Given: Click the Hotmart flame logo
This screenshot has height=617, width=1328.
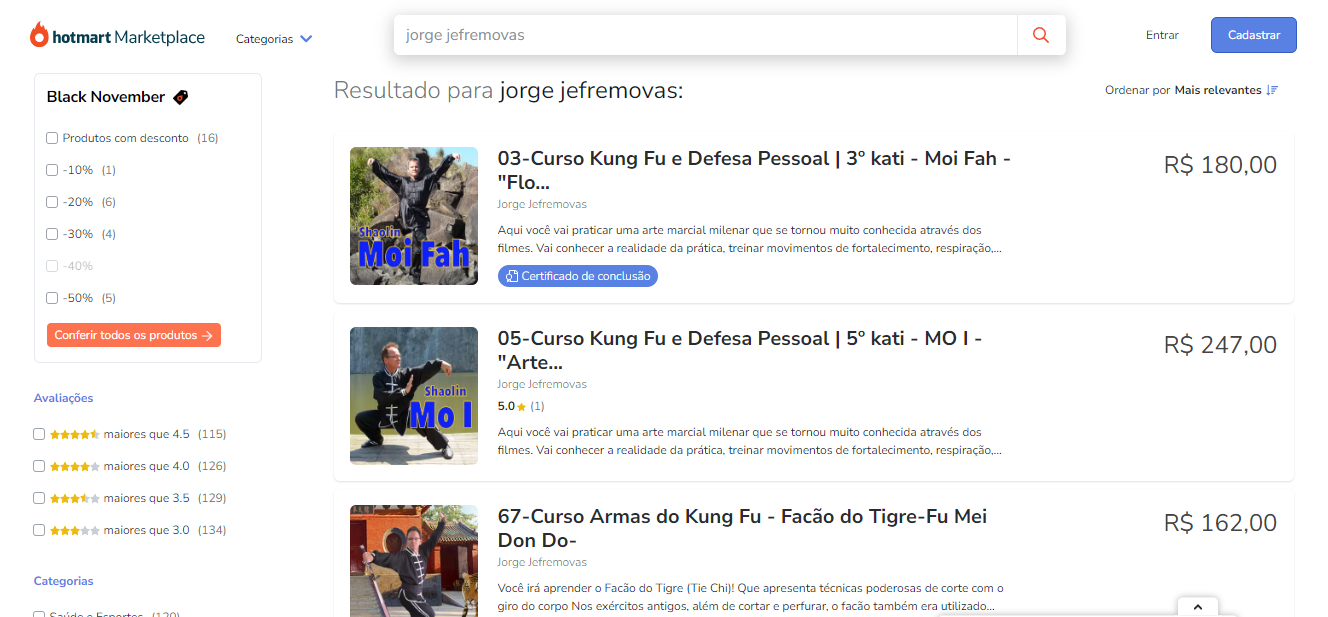Looking at the screenshot, I should click(39, 36).
